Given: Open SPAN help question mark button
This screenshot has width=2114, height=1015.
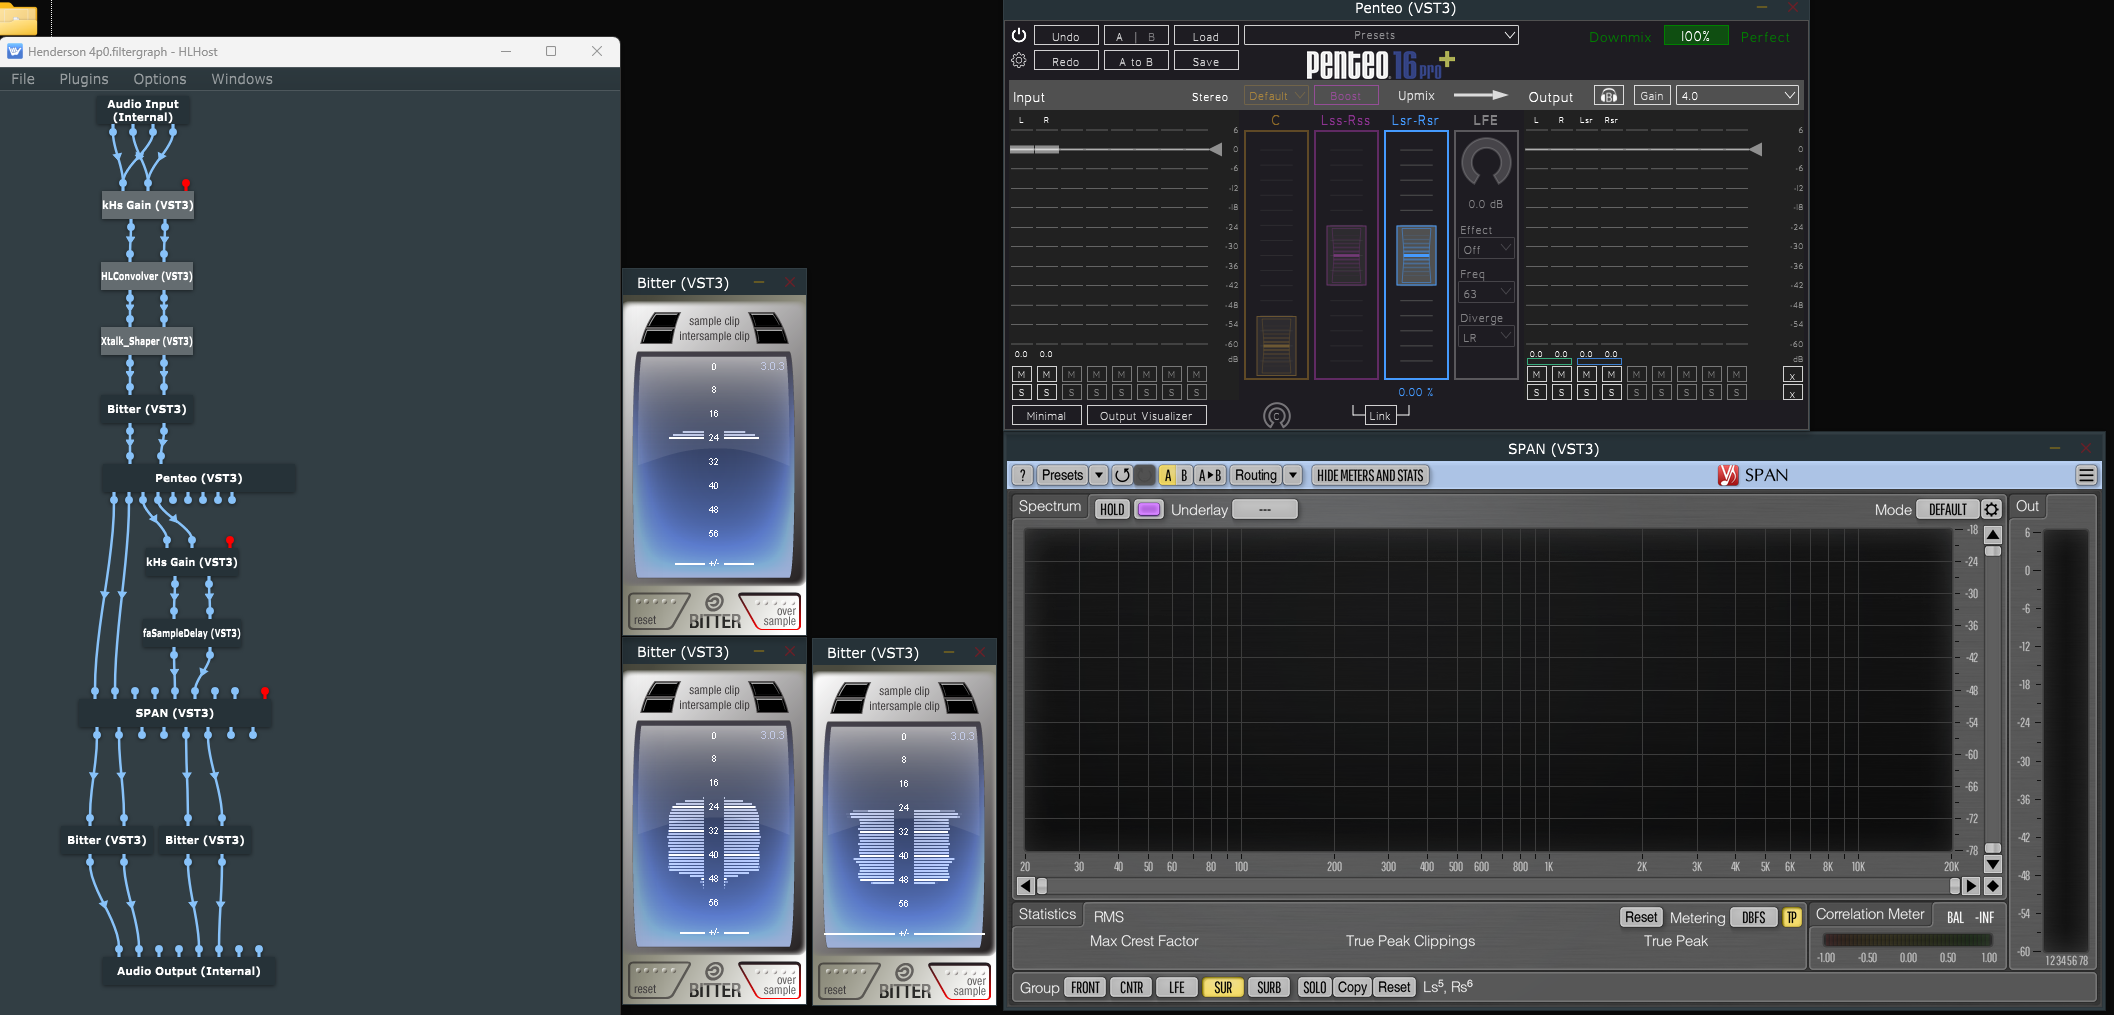Looking at the screenshot, I should [1022, 476].
